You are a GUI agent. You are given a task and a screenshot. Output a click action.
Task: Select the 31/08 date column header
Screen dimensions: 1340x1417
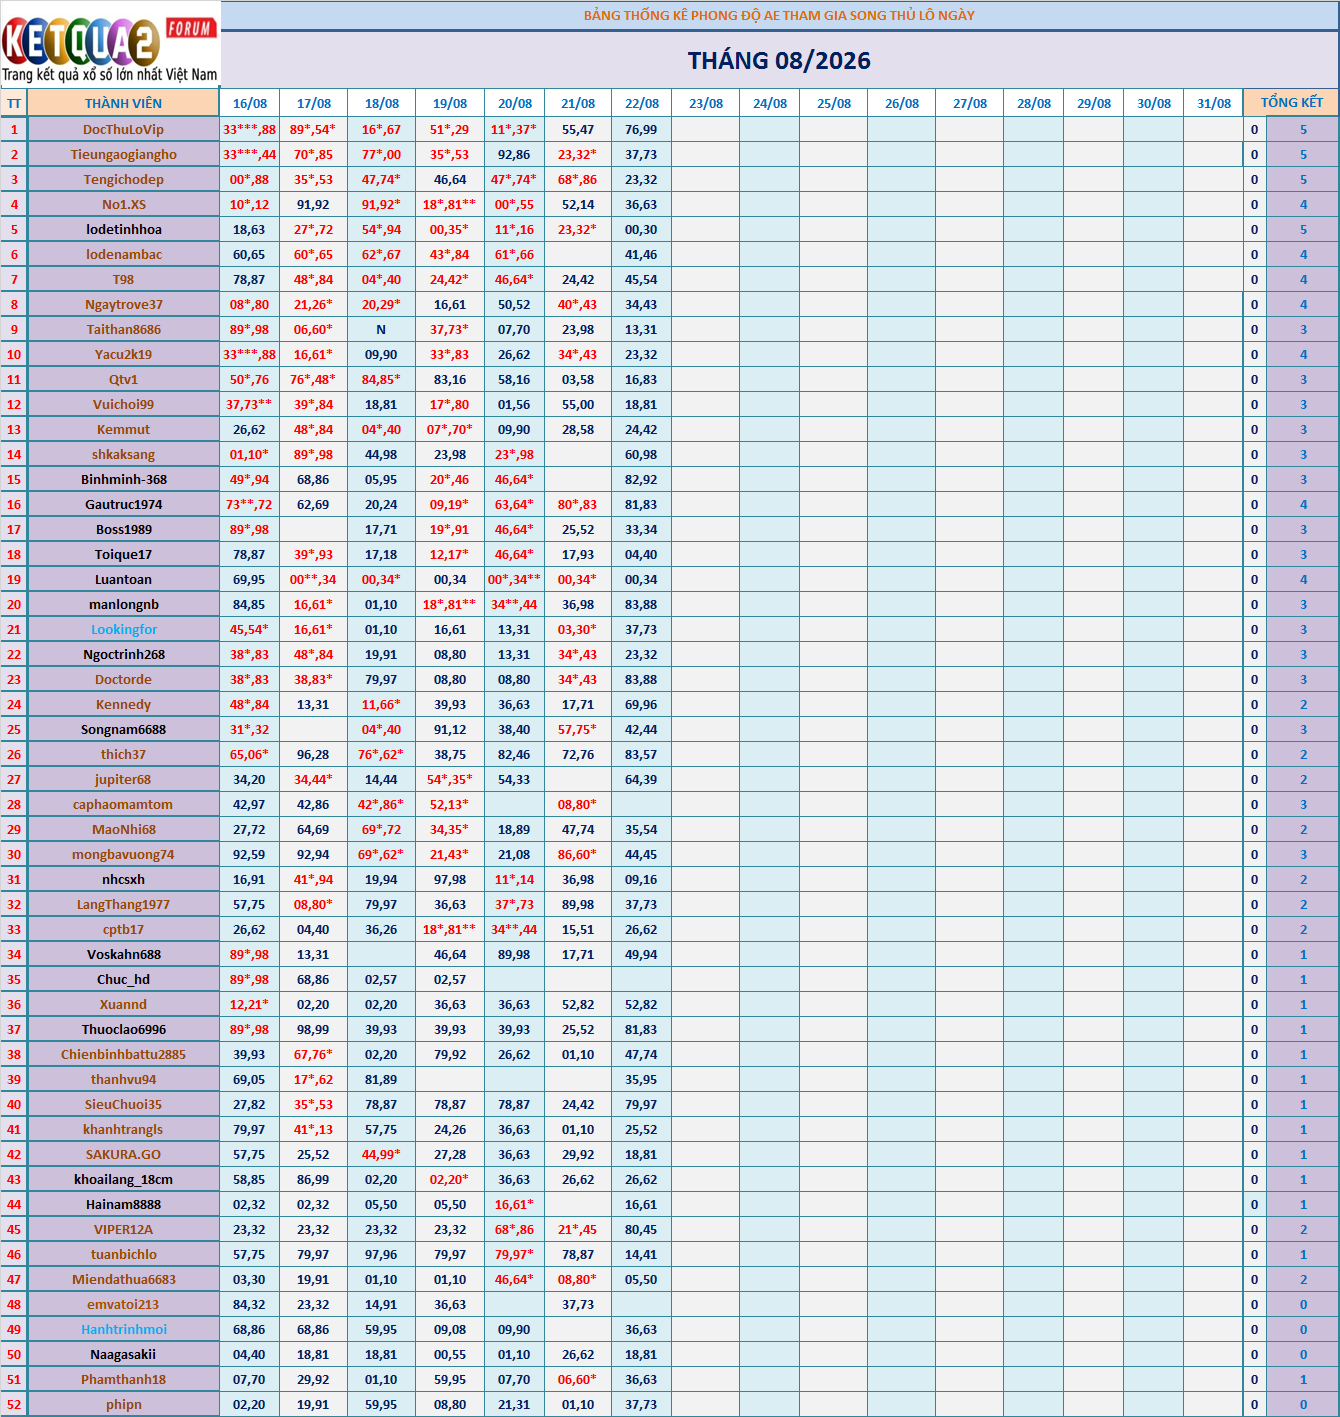(x=1214, y=103)
